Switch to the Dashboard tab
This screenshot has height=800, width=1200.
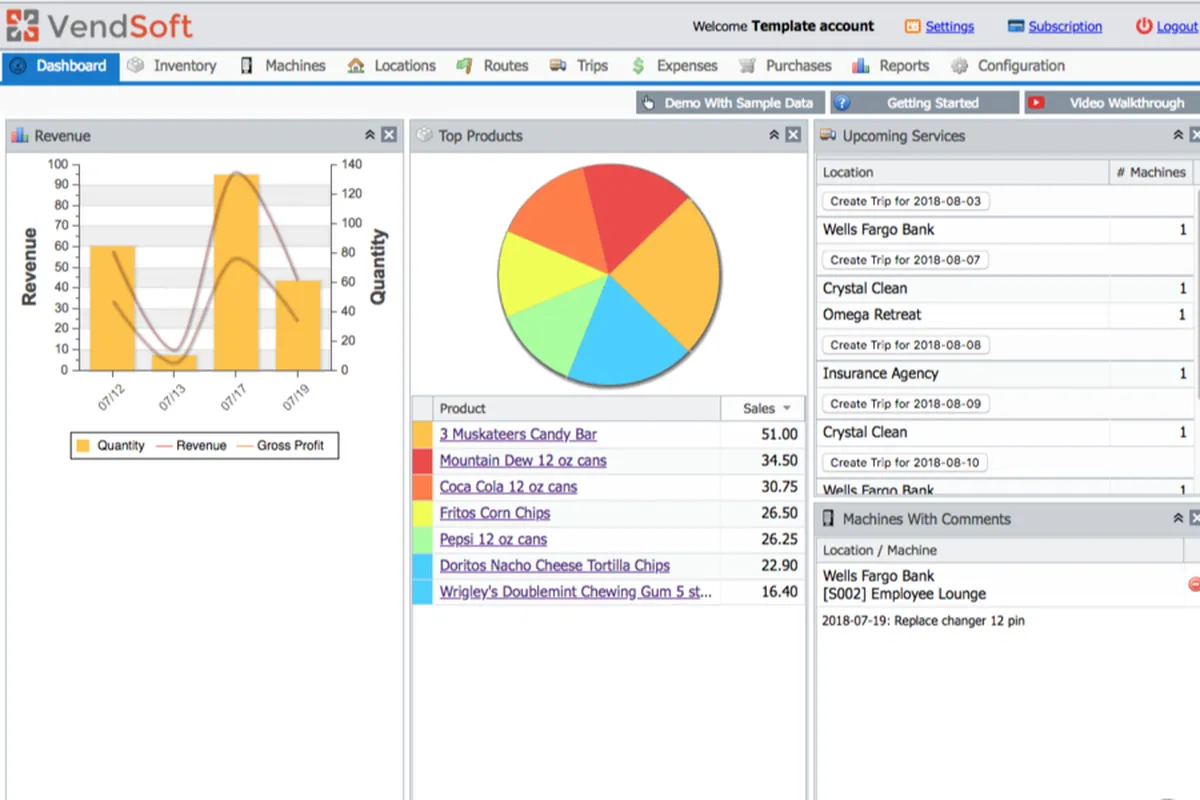(x=60, y=66)
